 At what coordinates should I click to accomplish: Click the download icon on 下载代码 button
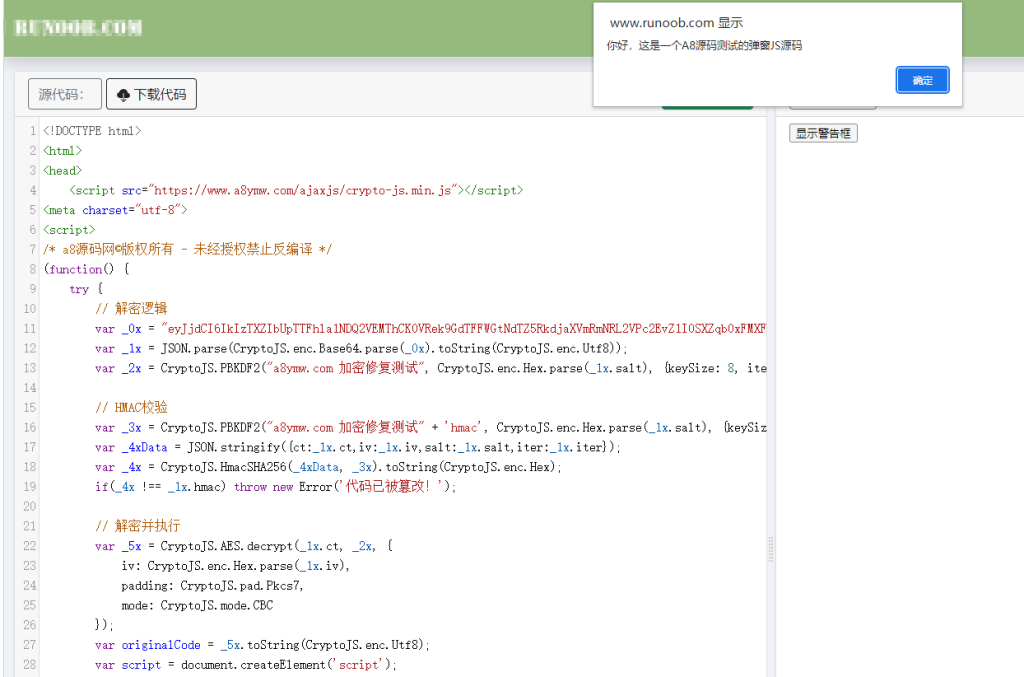(x=122, y=93)
